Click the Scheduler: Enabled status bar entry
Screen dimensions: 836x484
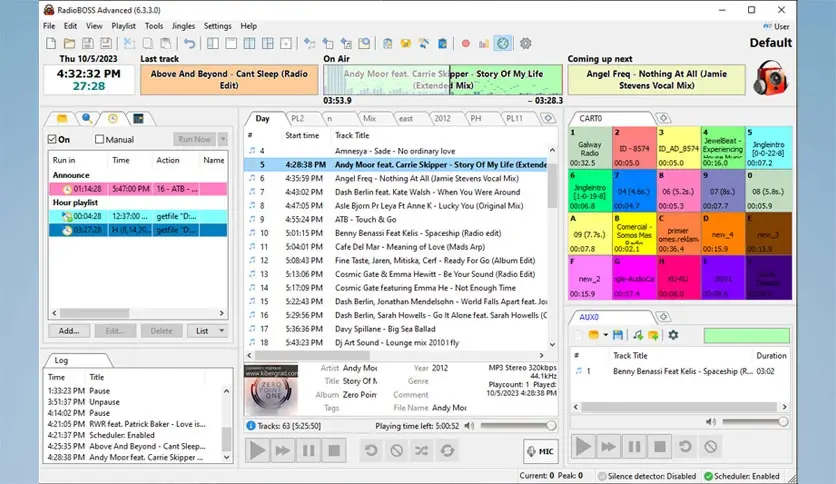coord(742,477)
